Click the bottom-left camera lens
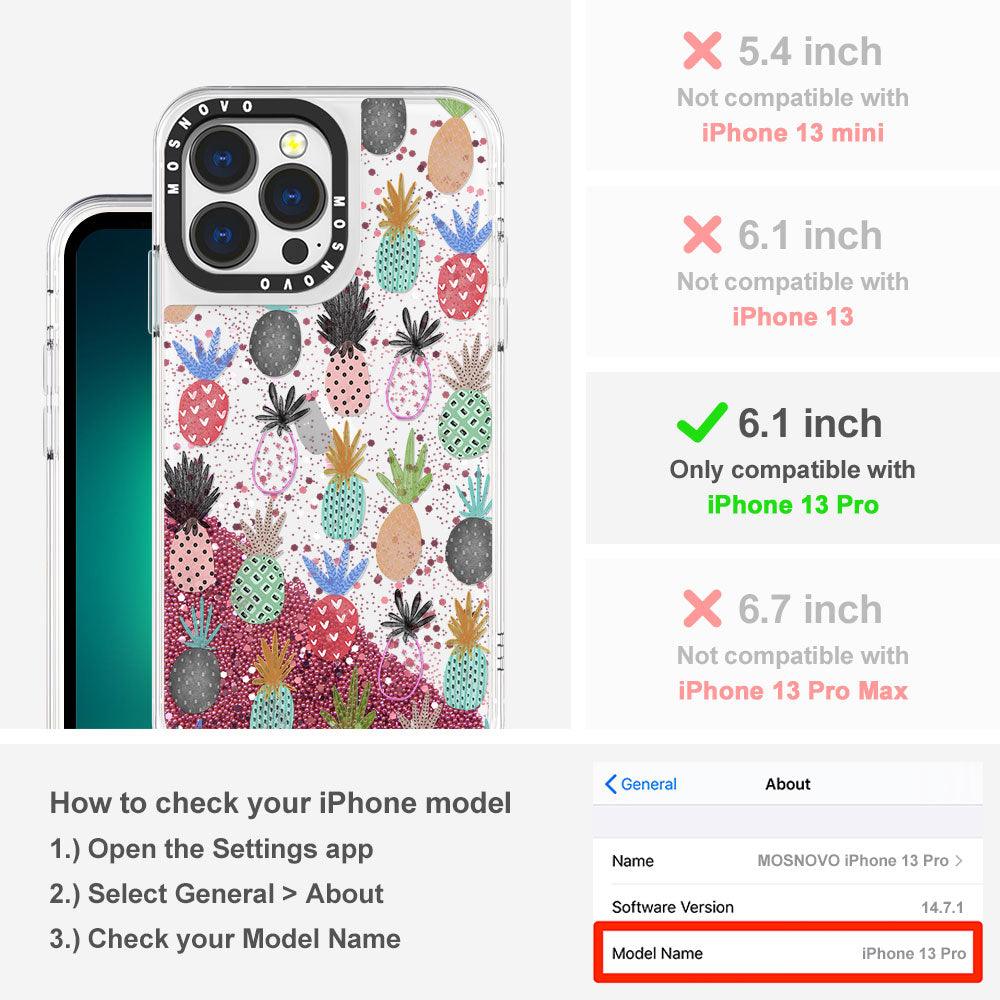The image size is (1000, 1000). coord(223,236)
